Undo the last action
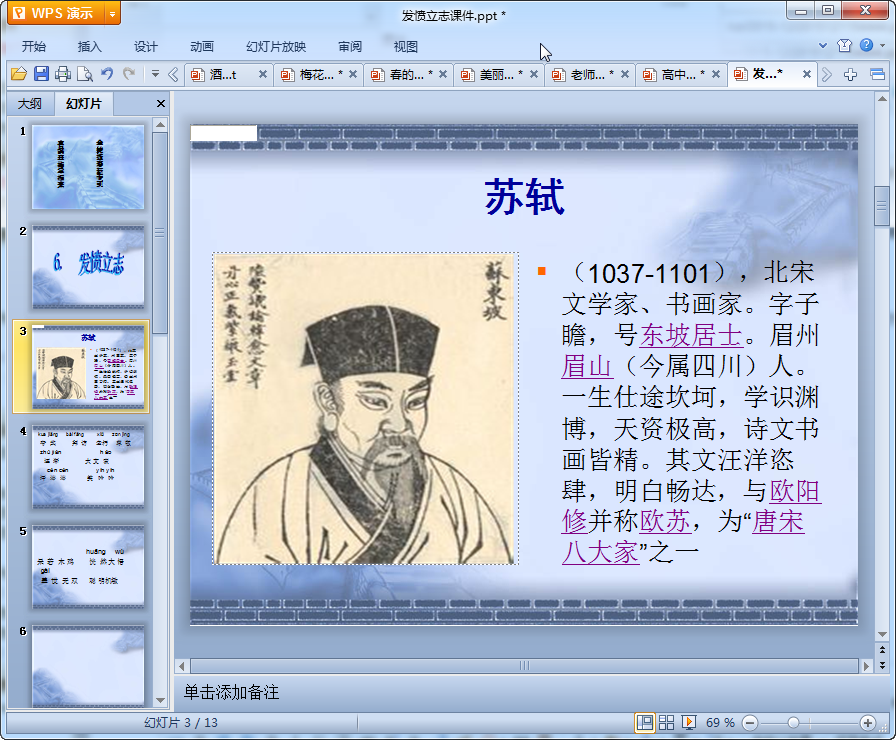This screenshot has height=740, width=896. (107, 74)
